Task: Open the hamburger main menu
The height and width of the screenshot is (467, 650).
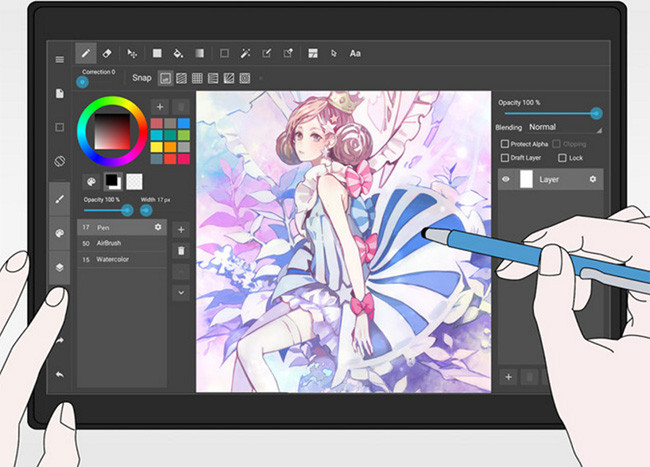Action: click(x=60, y=59)
